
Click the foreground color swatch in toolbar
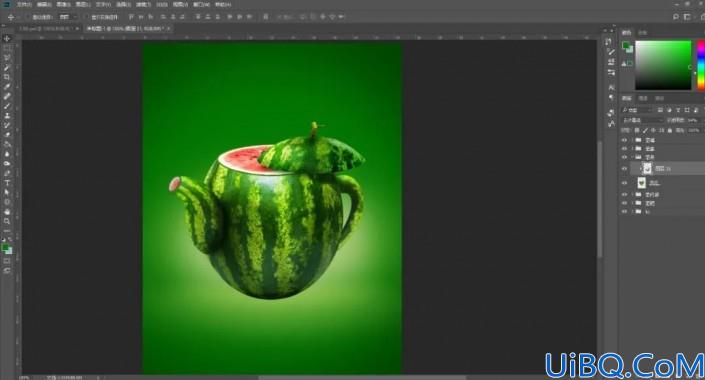pyautogui.click(x=5, y=247)
